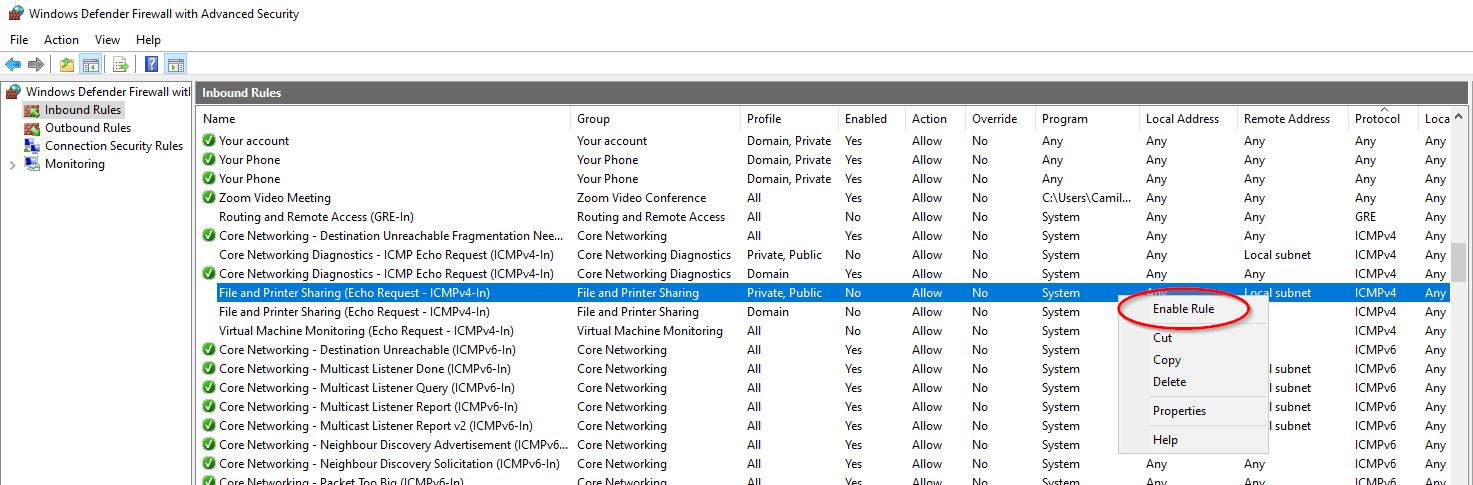Open the Help menu in menu bar

(x=148, y=40)
